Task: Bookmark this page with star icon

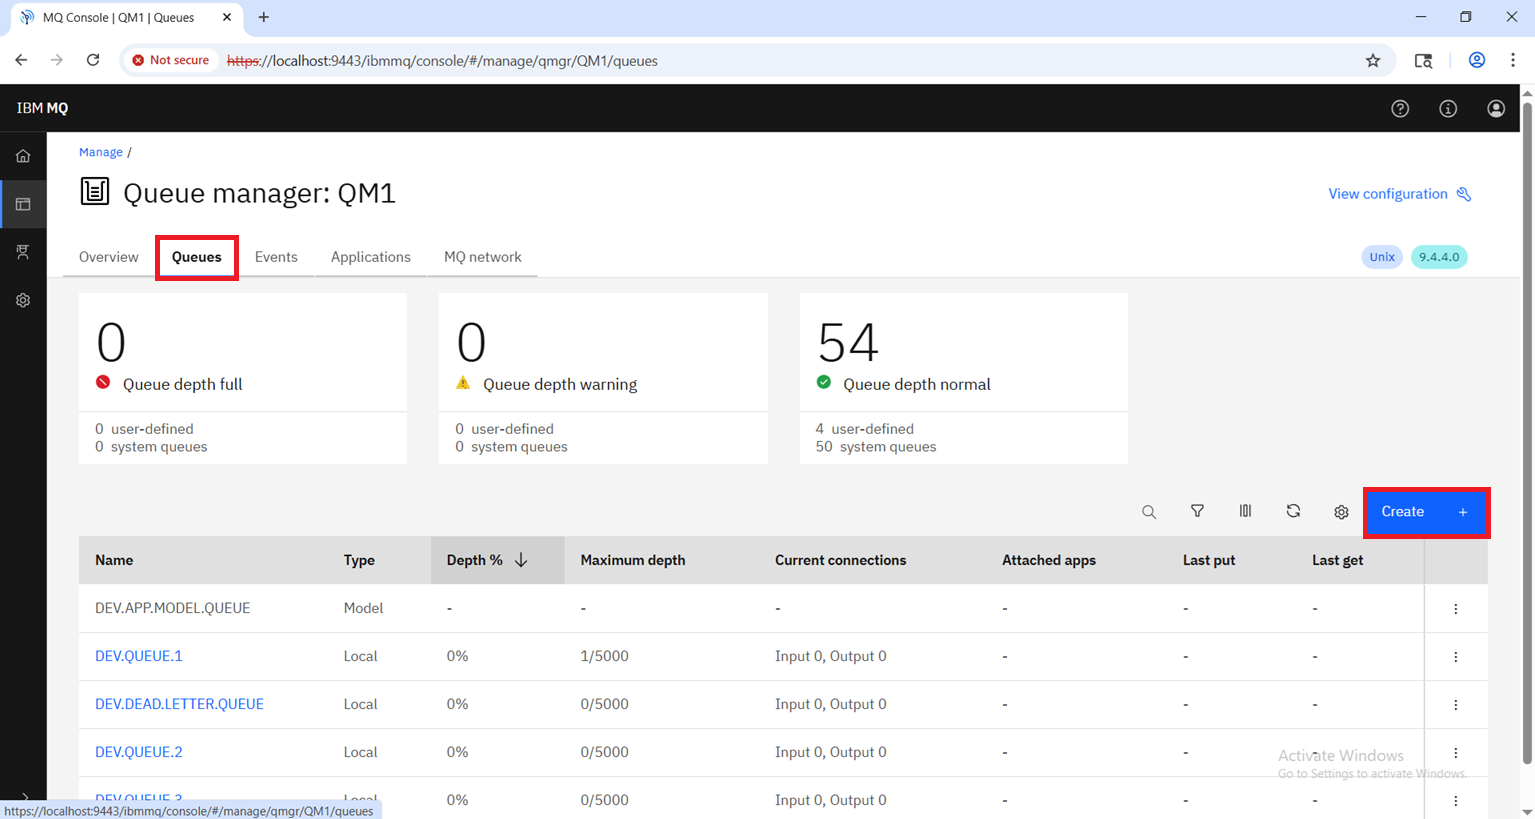Action: [x=1373, y=61]
